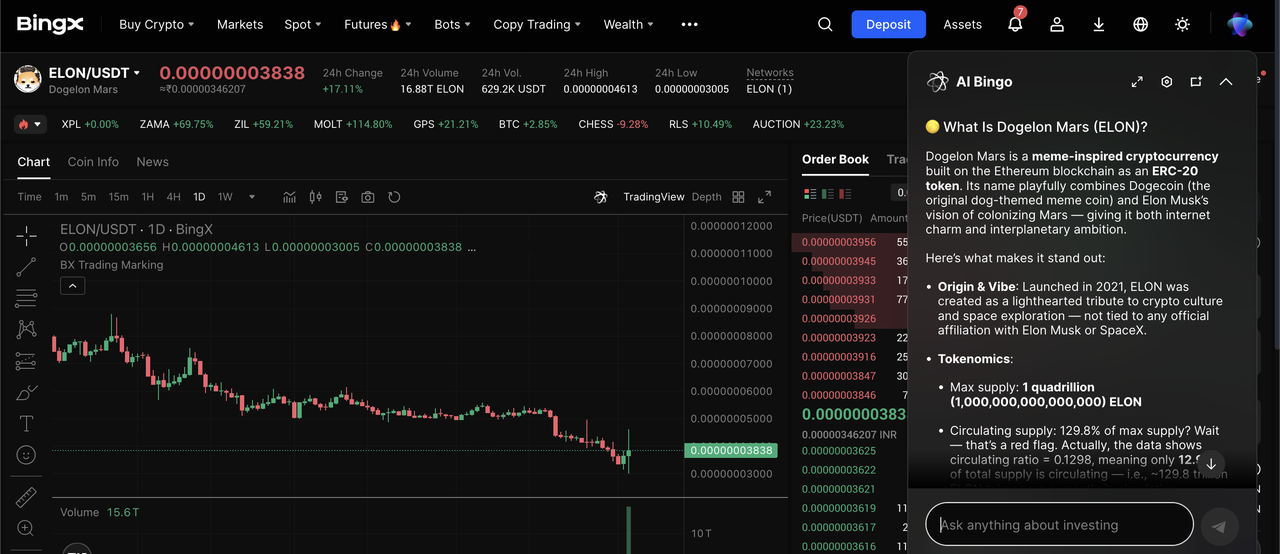Collapse the AI Bingo panel
This screenshot has width=1280, height=554.
[1226, 82]
